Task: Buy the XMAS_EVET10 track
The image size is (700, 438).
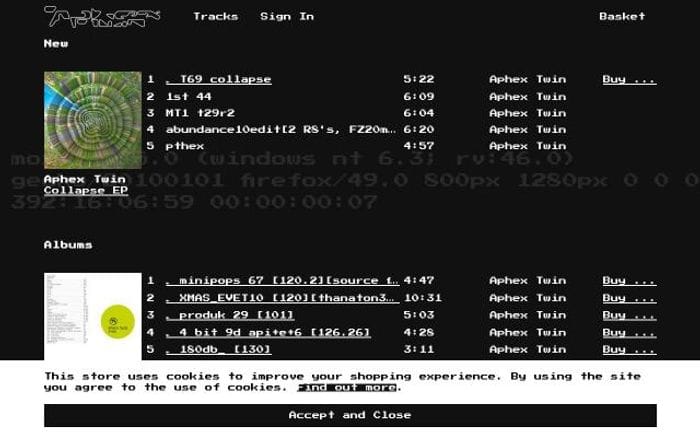Action: (629, 298)
